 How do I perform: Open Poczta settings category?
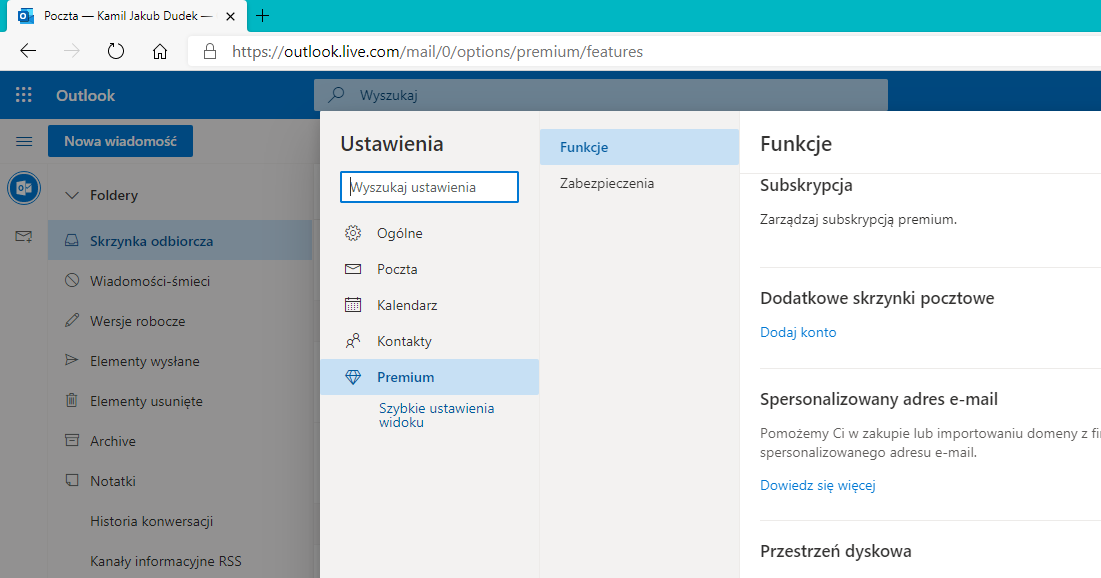[x=397, y=269]
